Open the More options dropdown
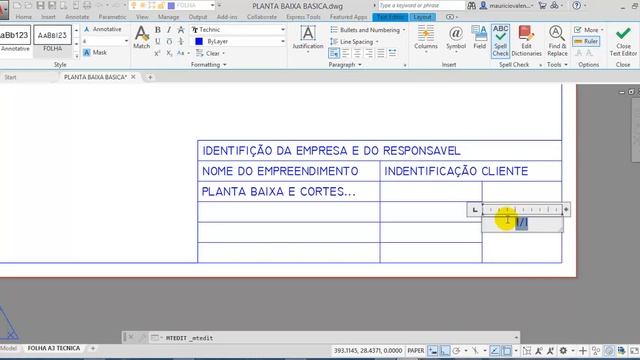Image resolution: width=640 pixels, height=360 pixels. pyautogui.click(x=589, y=30)
